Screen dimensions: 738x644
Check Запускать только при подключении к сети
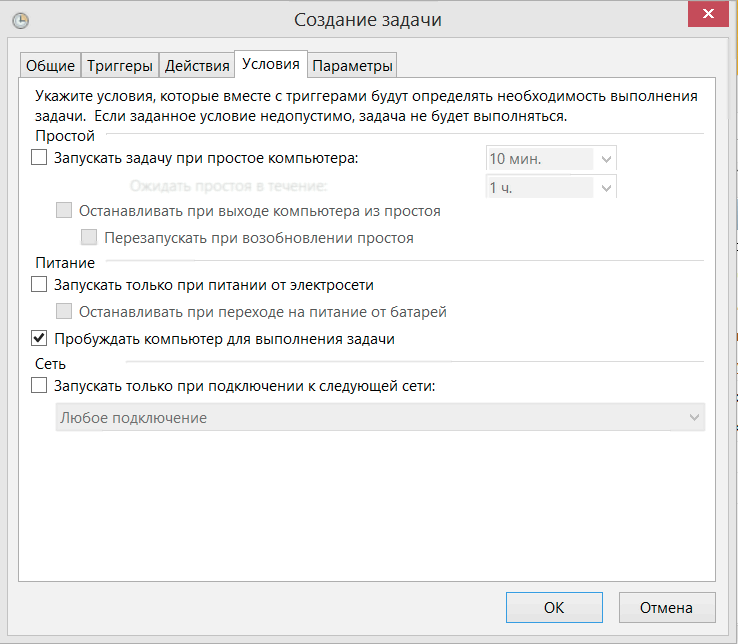pos(40,385)
